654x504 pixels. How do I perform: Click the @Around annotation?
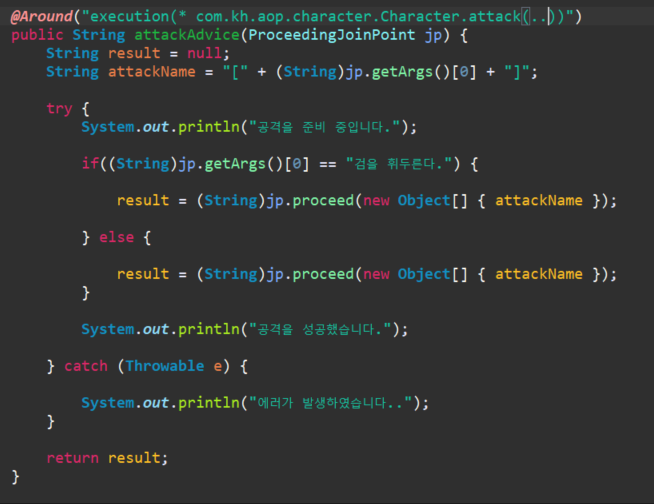(x=42, y=17)
